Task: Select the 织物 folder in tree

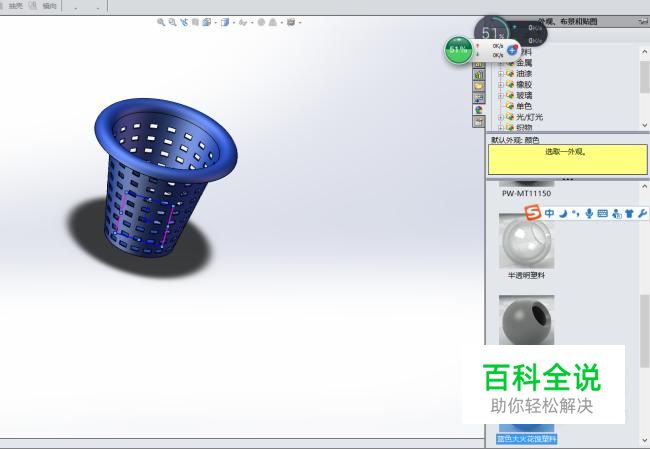Action: [524, 127]
